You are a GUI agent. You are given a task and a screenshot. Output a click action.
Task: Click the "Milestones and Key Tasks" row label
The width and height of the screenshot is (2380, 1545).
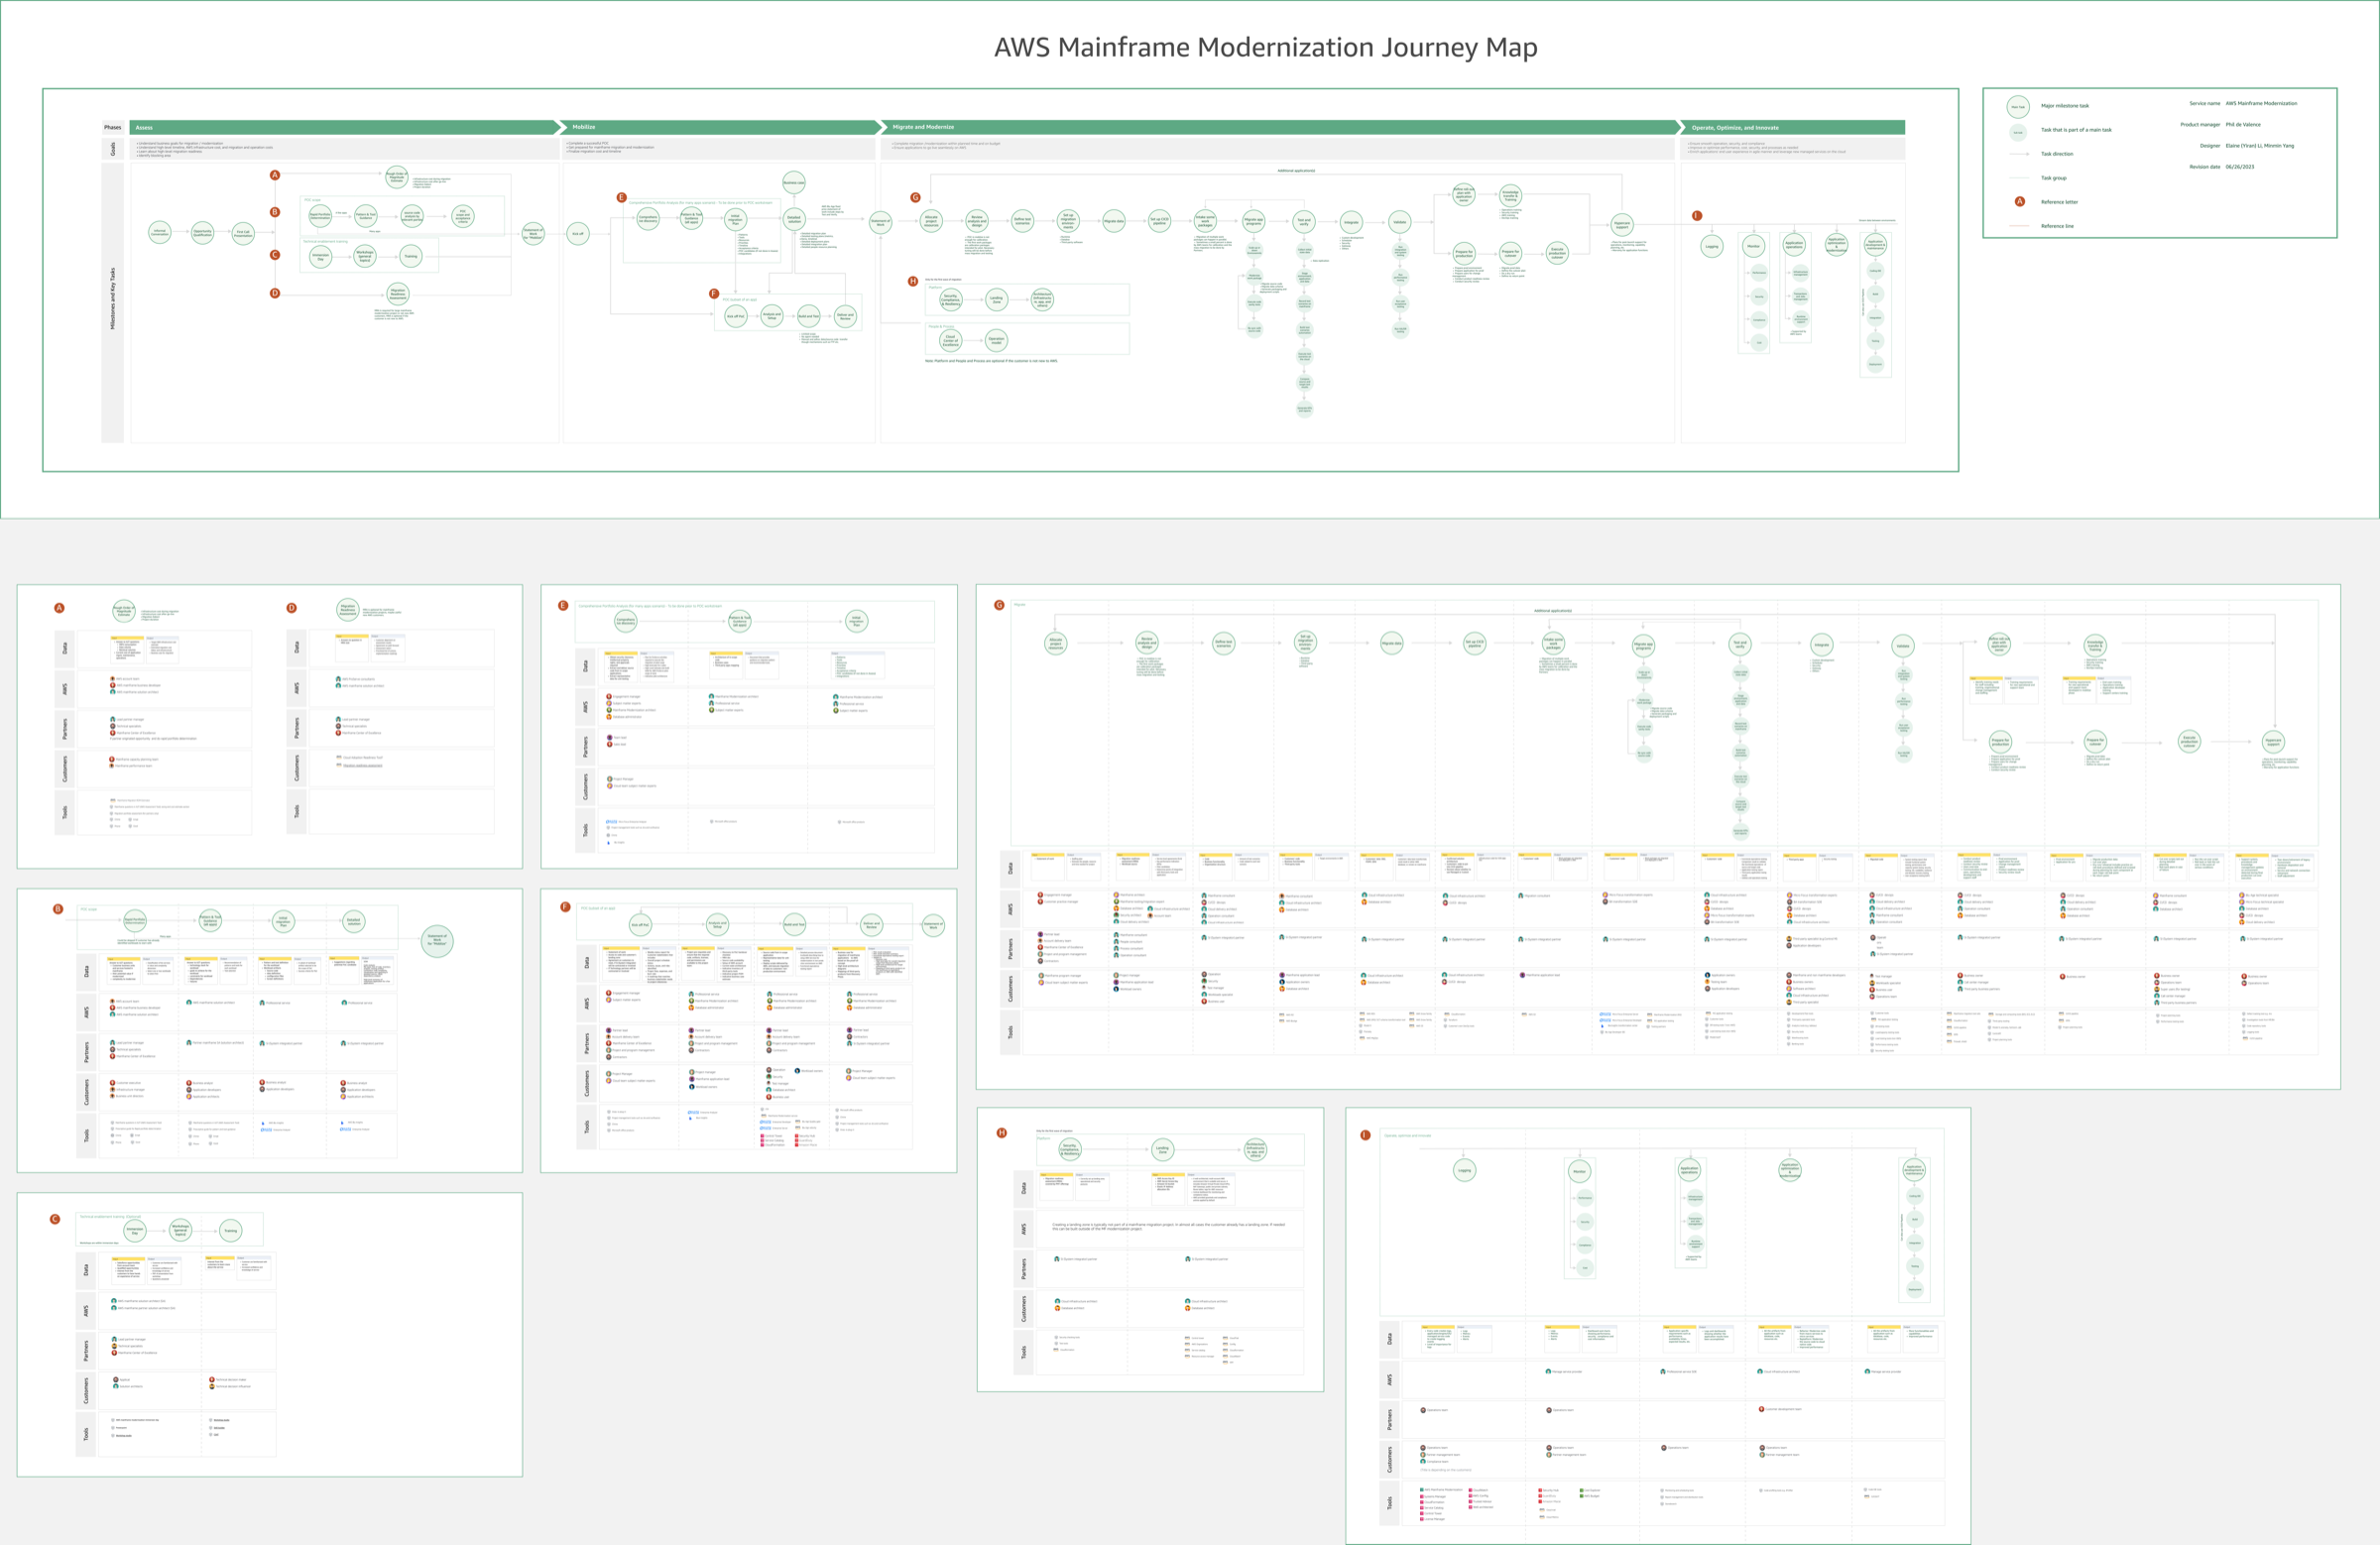[x=113, y=300]
